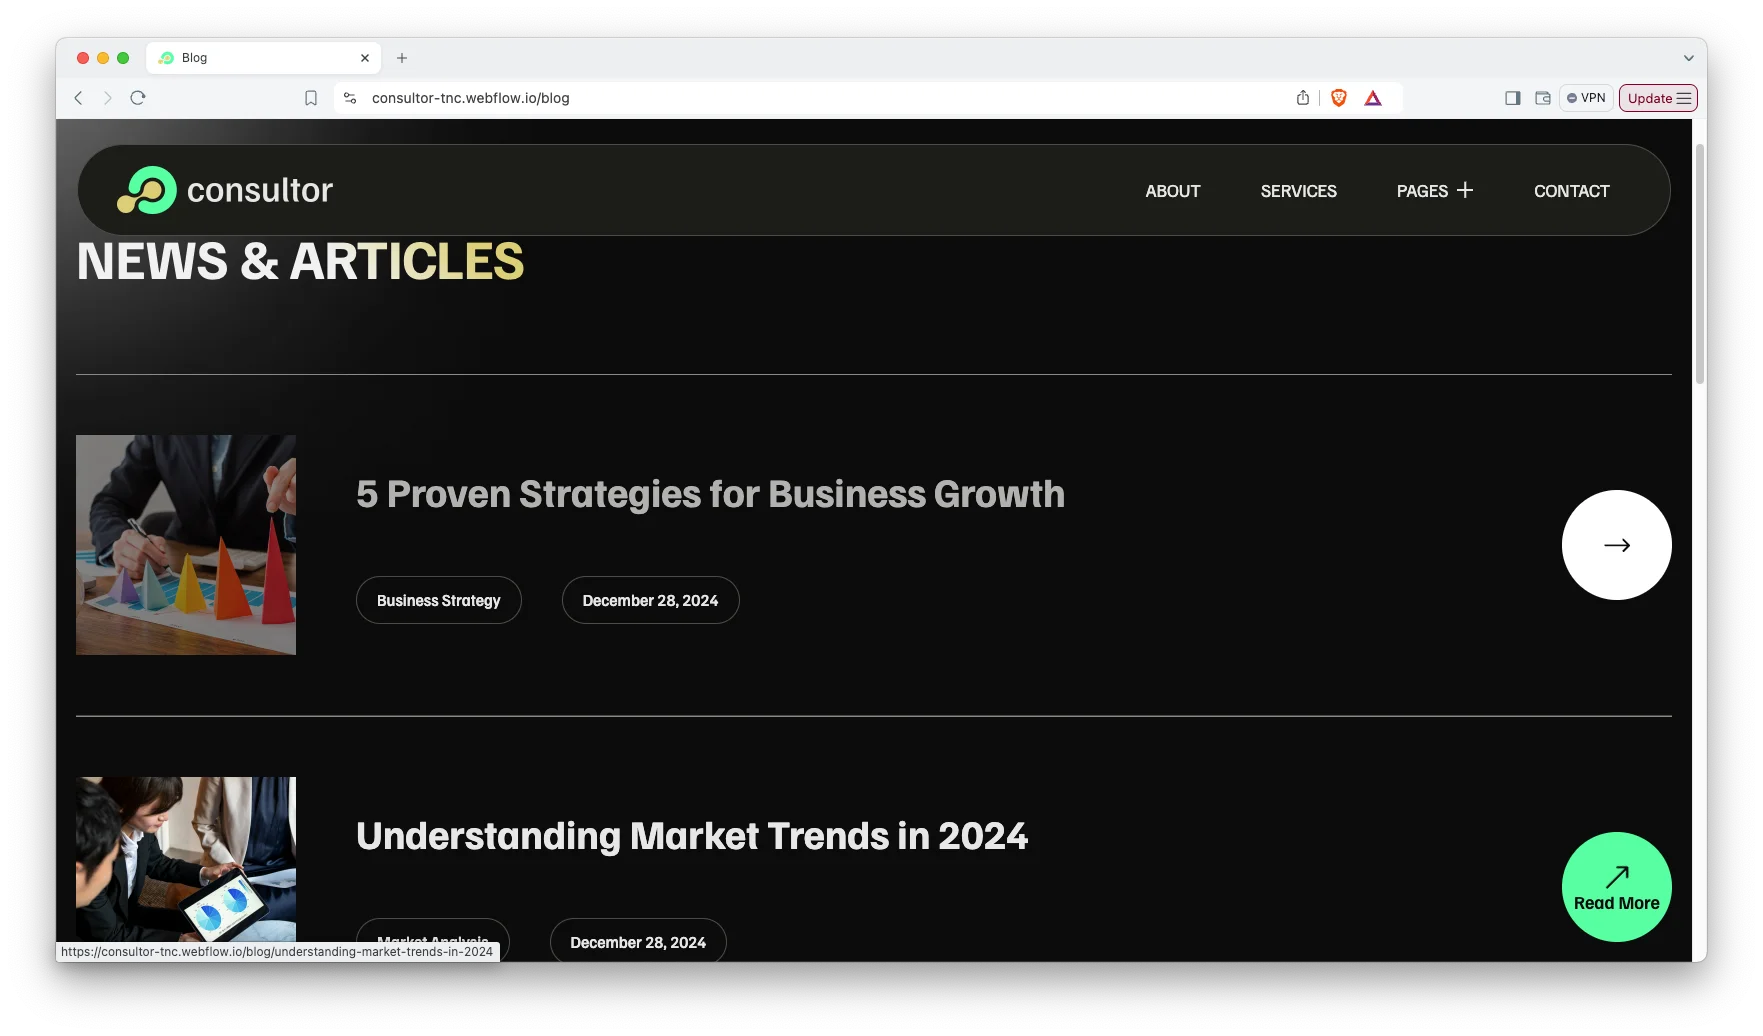Toggle the sidebar panel
The width and height of the screenshot is (1763, 1036).
[x=1512, y=98]
